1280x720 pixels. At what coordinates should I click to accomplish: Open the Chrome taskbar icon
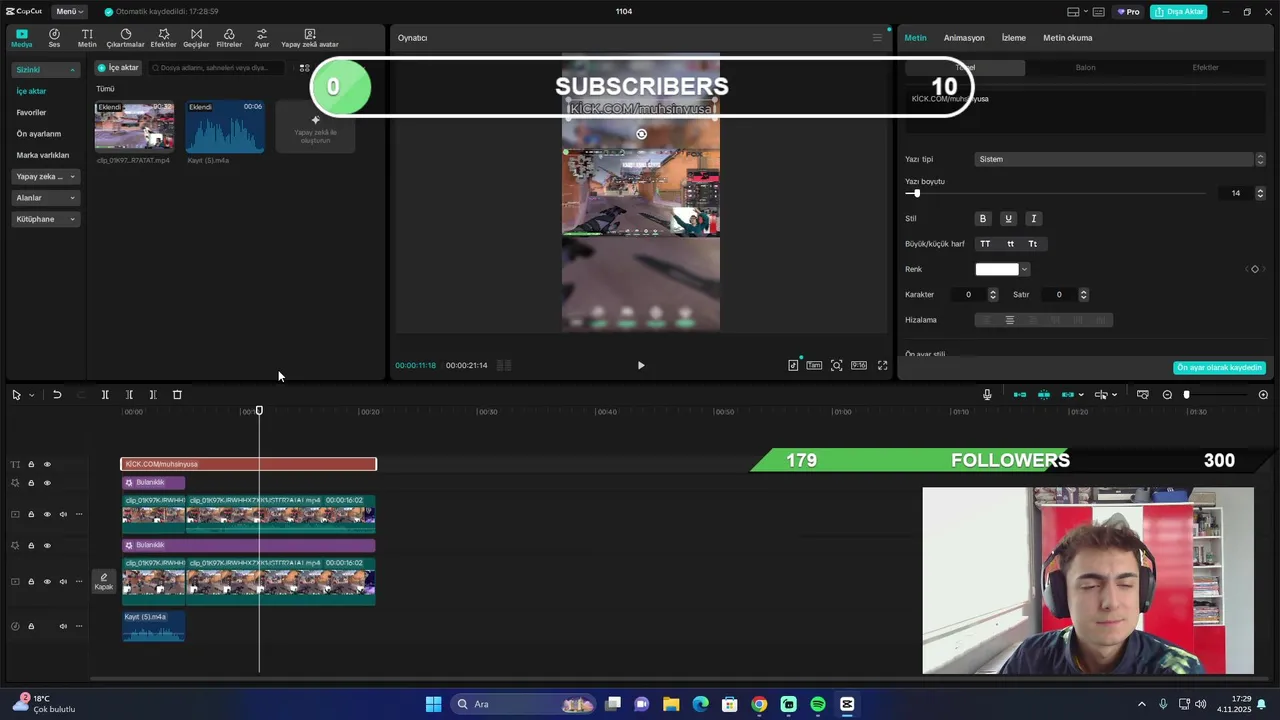pos(759,704)
